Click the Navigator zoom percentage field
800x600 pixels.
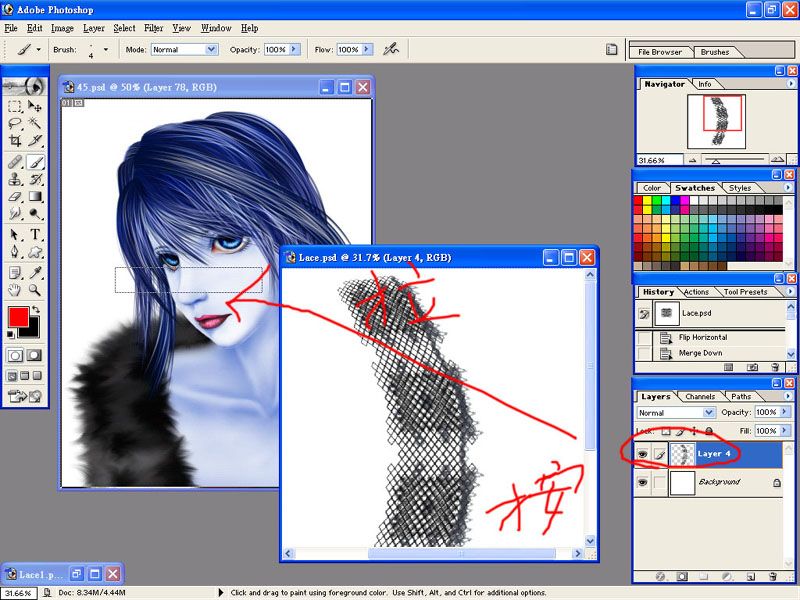click(x=660, y=160)
